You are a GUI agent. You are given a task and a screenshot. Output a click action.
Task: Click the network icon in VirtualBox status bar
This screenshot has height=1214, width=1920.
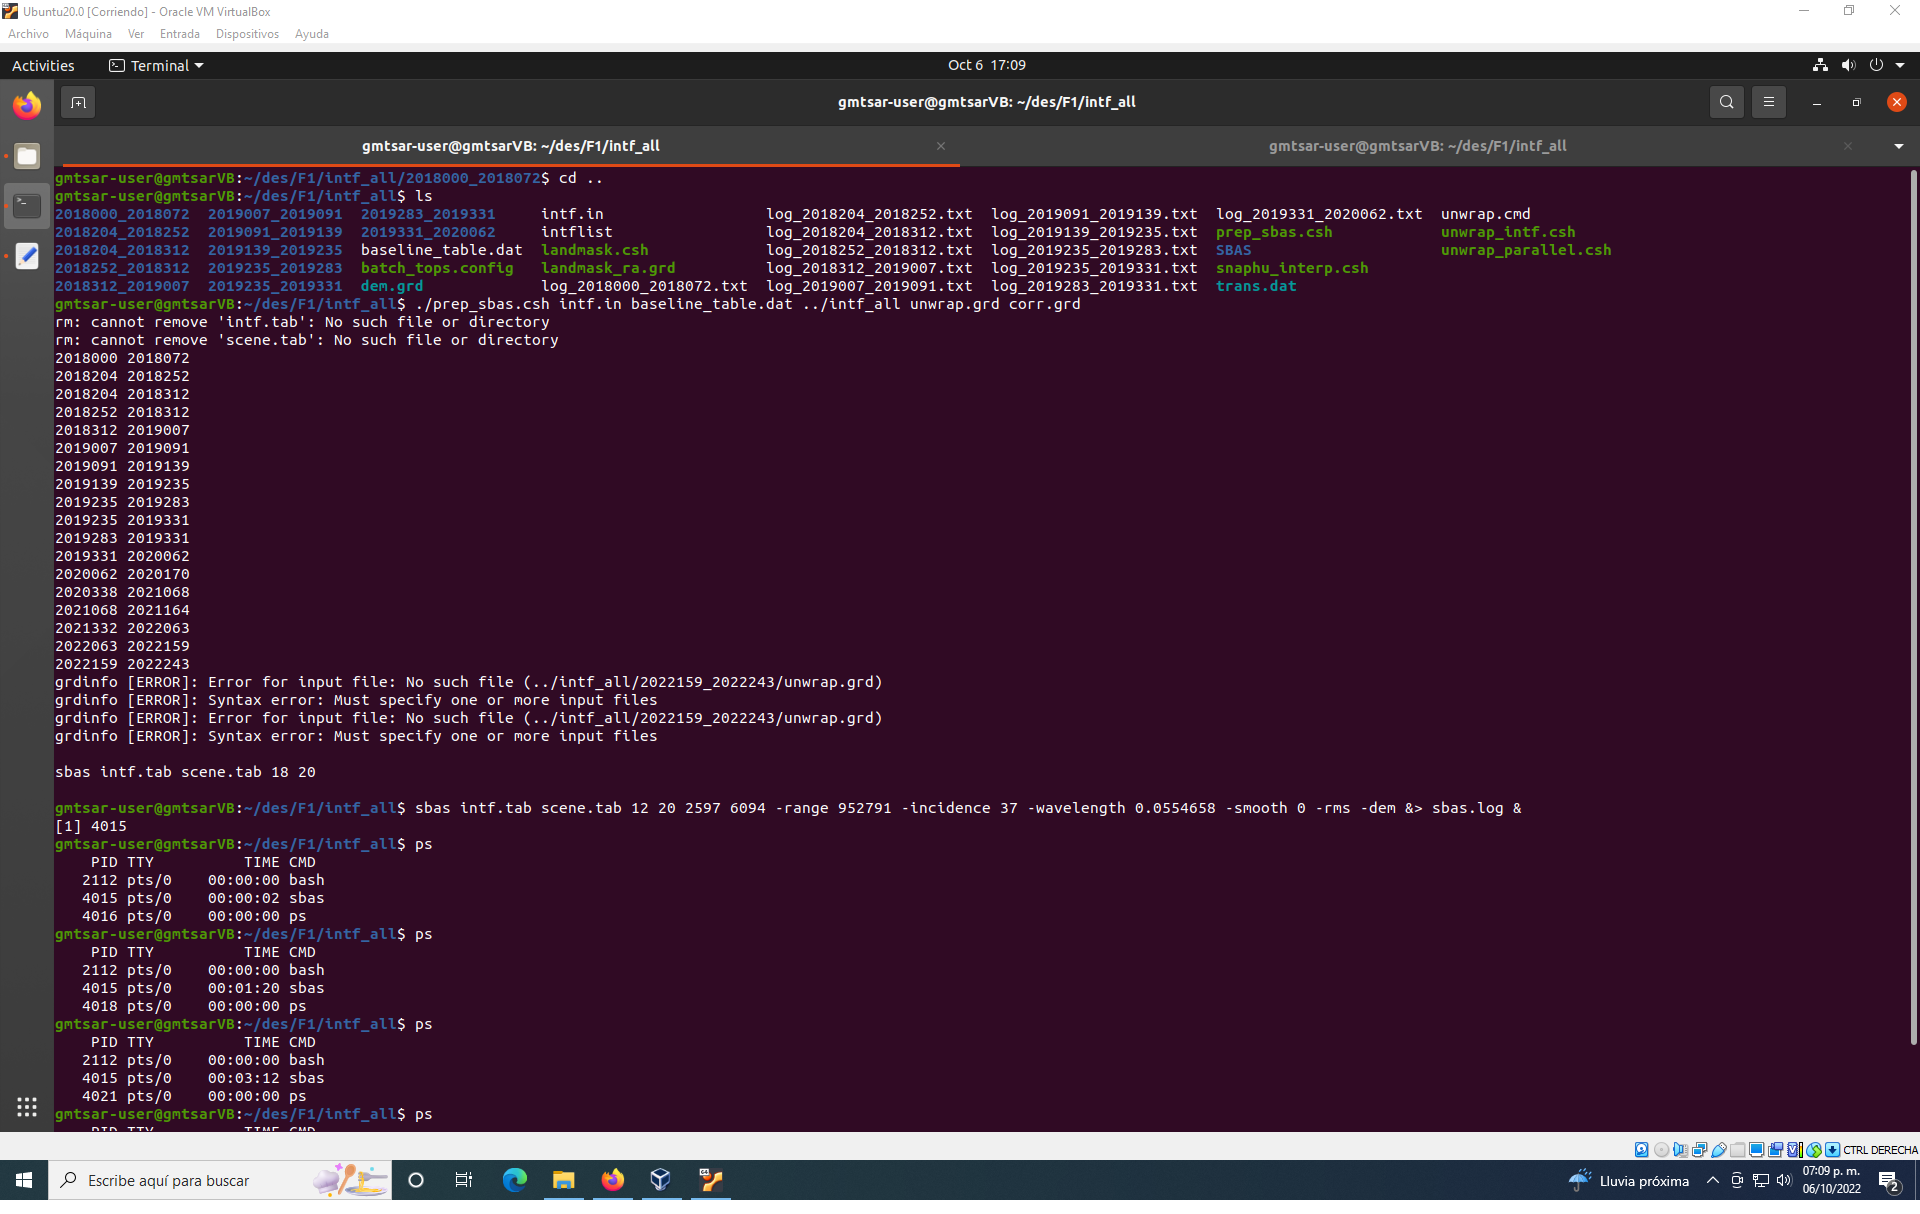click(1700, 1149)
